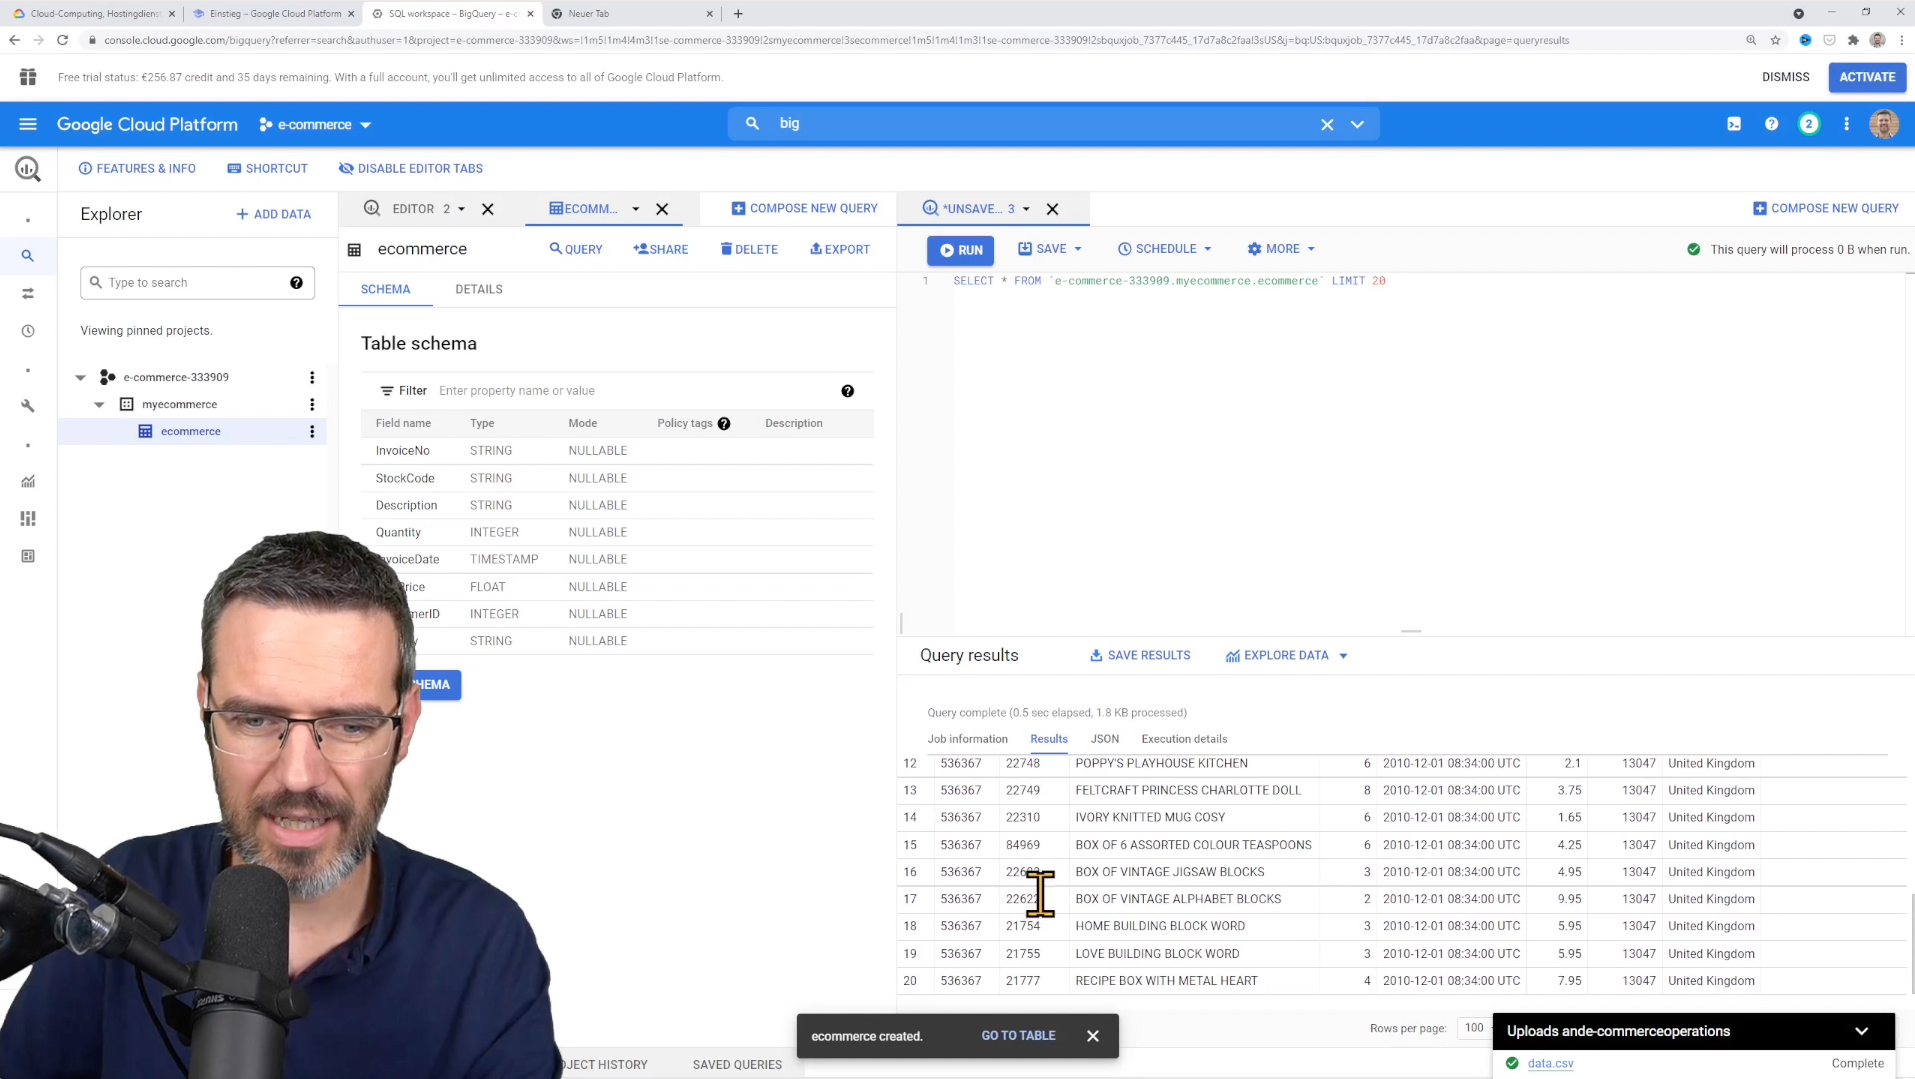The height and width of the screenshot is (1079, 1915).
Task: Click EXPORT table button
Action: pos(840,249)
